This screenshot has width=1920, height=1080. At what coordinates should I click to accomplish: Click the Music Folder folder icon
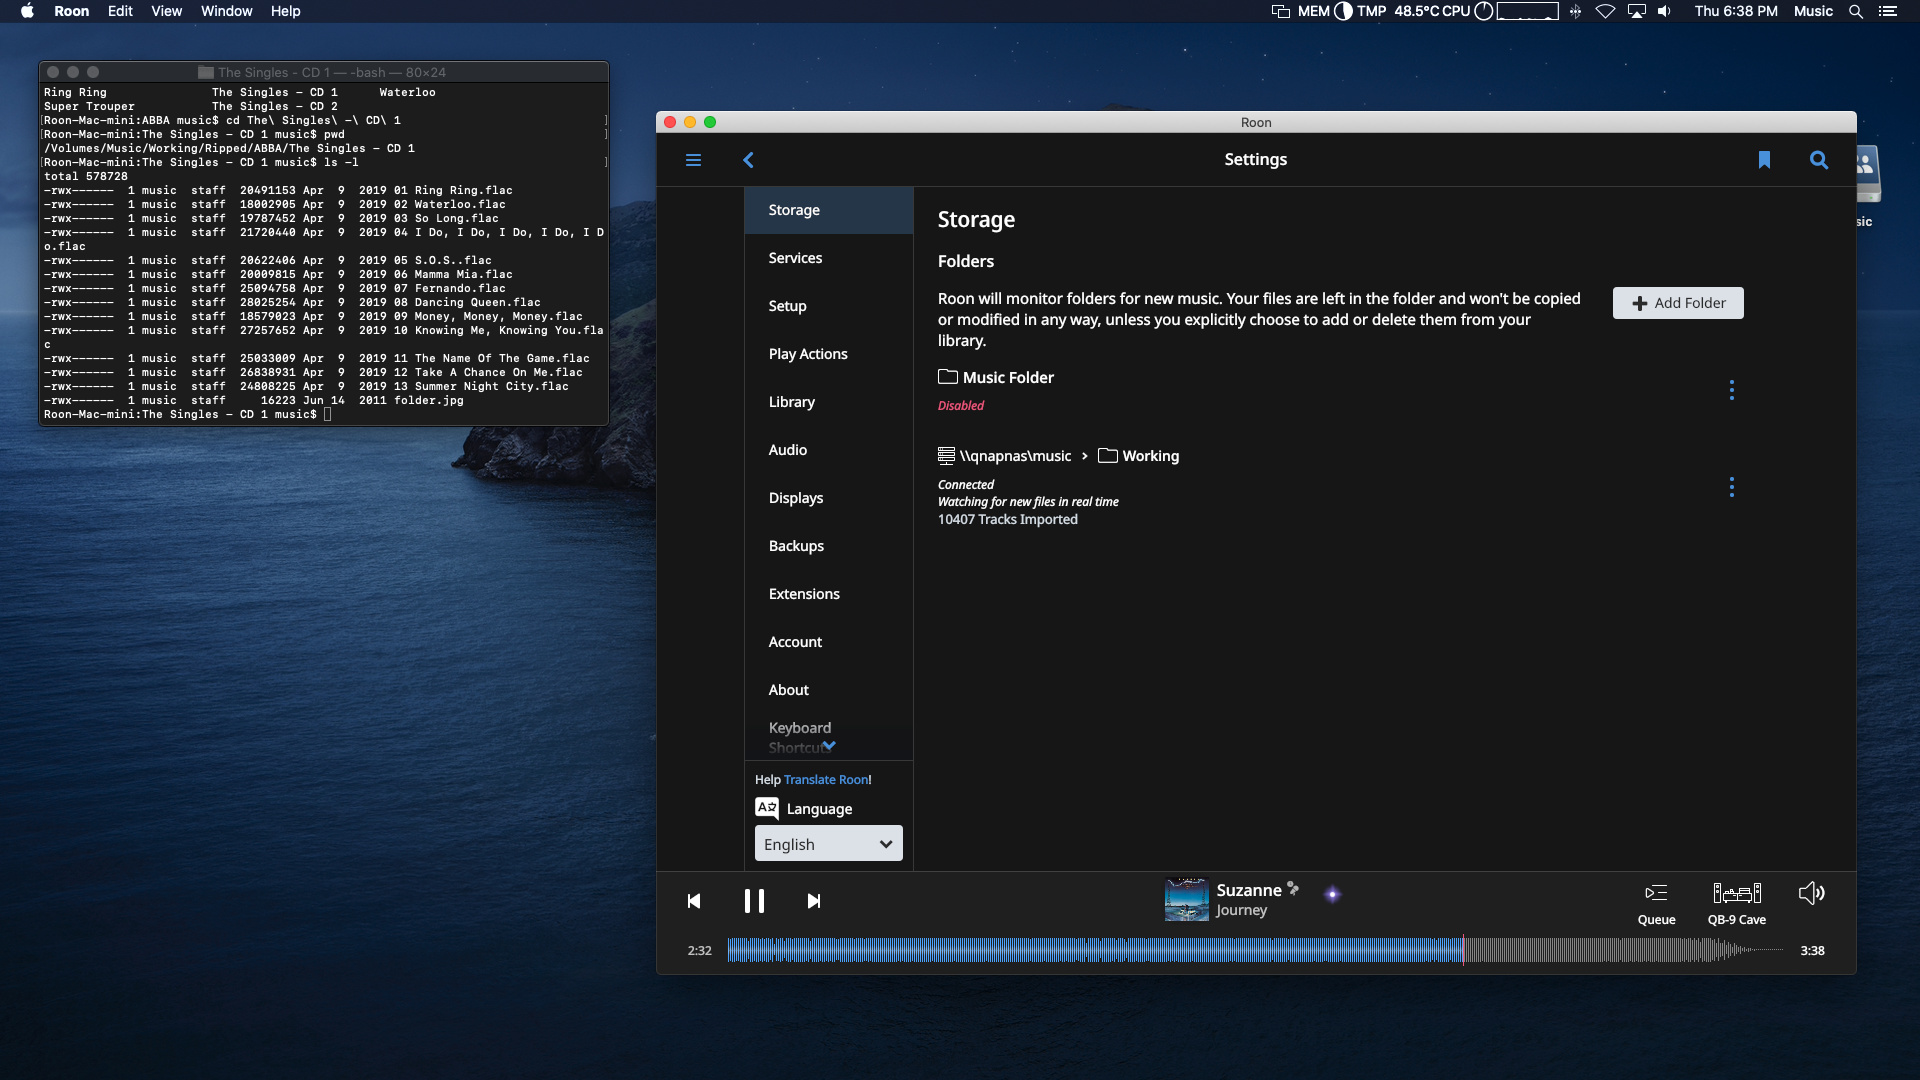coord(948,377)
